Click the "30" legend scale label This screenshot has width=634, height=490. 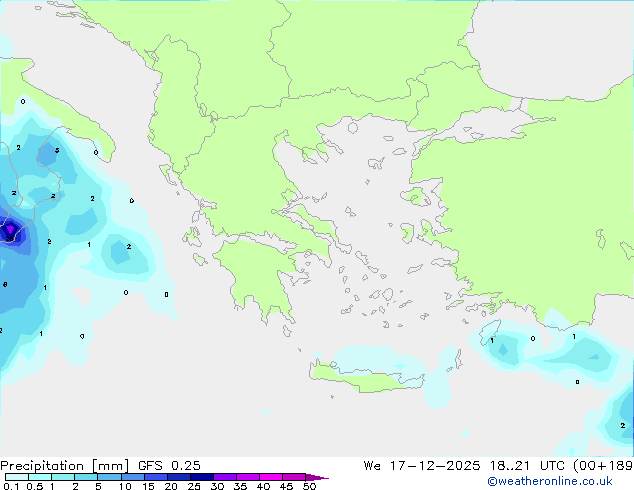pos(217,486)
